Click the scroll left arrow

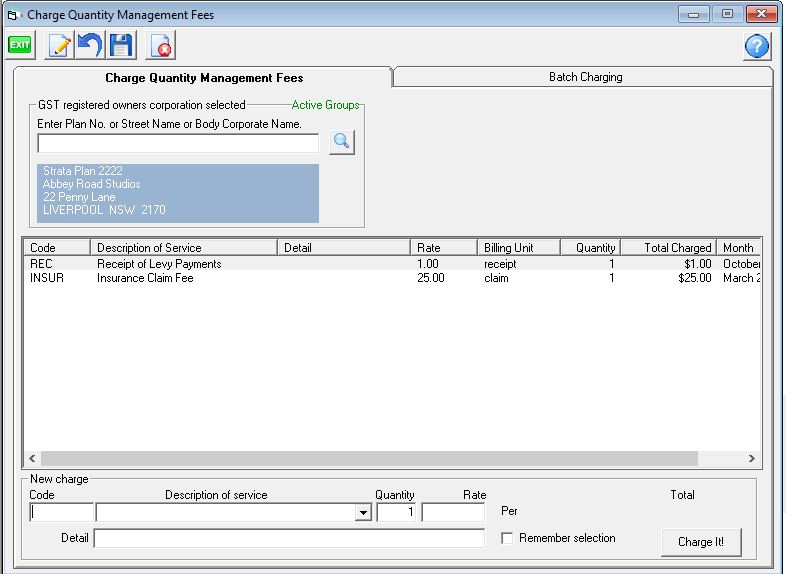point(32,458)
